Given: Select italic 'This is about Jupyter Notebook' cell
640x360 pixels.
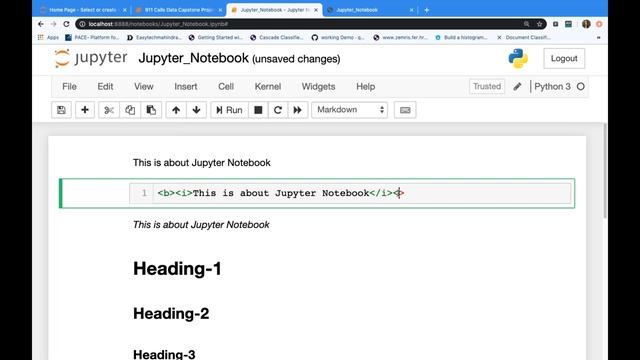Looking at the screenshot, I should pos(201,224).
